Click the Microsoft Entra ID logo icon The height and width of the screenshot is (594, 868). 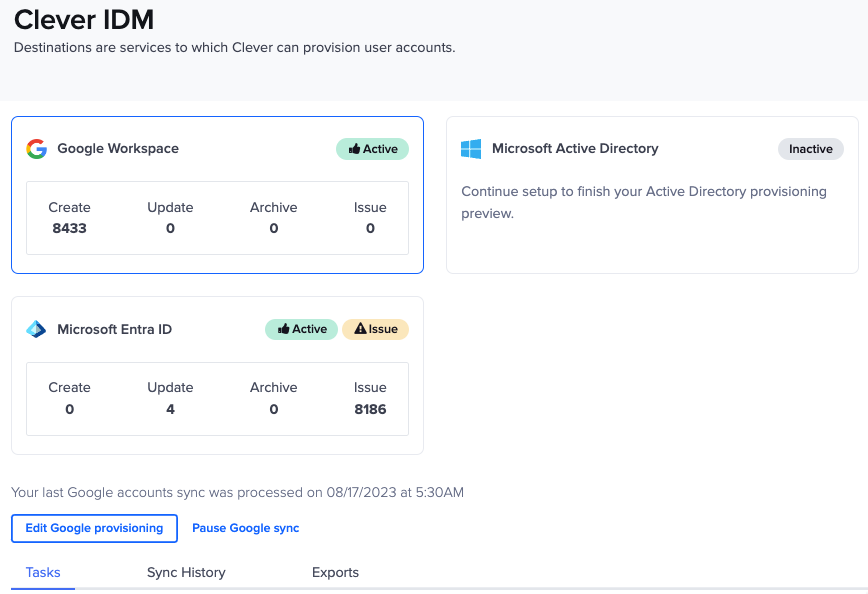(x=36, y=328)
